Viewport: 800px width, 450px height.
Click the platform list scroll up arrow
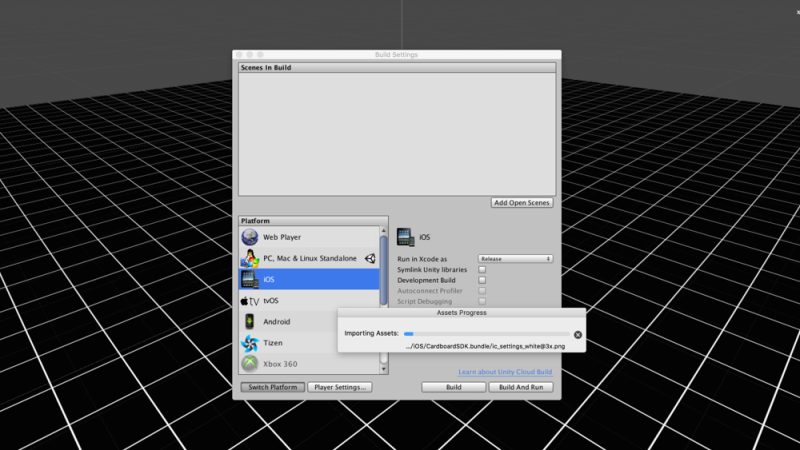[384, 231]
